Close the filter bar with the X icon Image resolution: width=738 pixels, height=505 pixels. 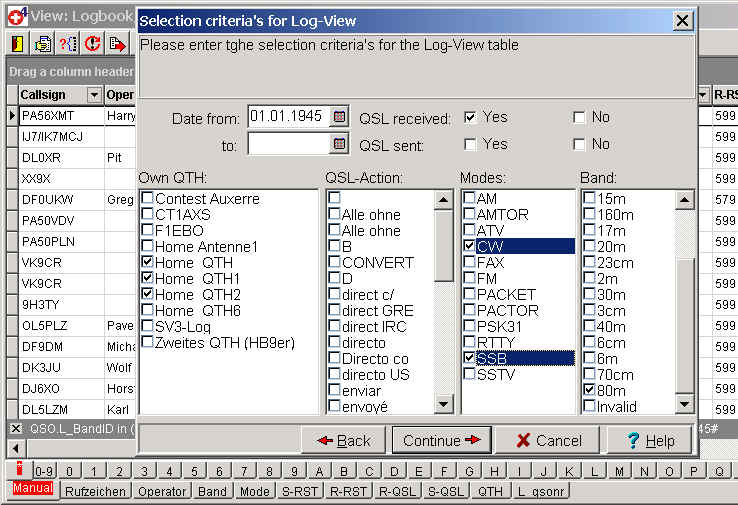(x=15, y=428)
